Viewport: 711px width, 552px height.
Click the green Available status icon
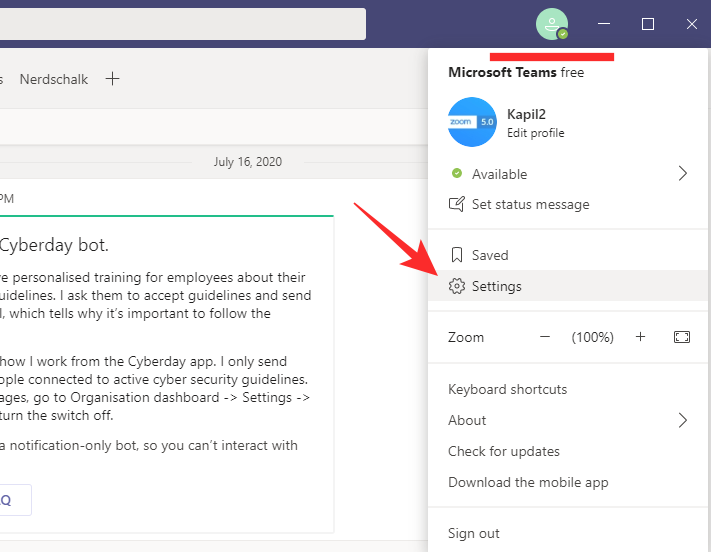(457, 174)
